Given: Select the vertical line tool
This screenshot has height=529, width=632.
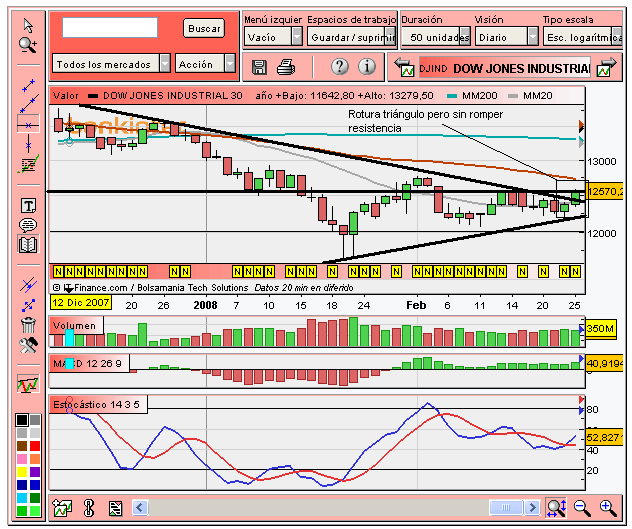Looking at the screenshot, I should pyautogui.click(x=28, y=144).
